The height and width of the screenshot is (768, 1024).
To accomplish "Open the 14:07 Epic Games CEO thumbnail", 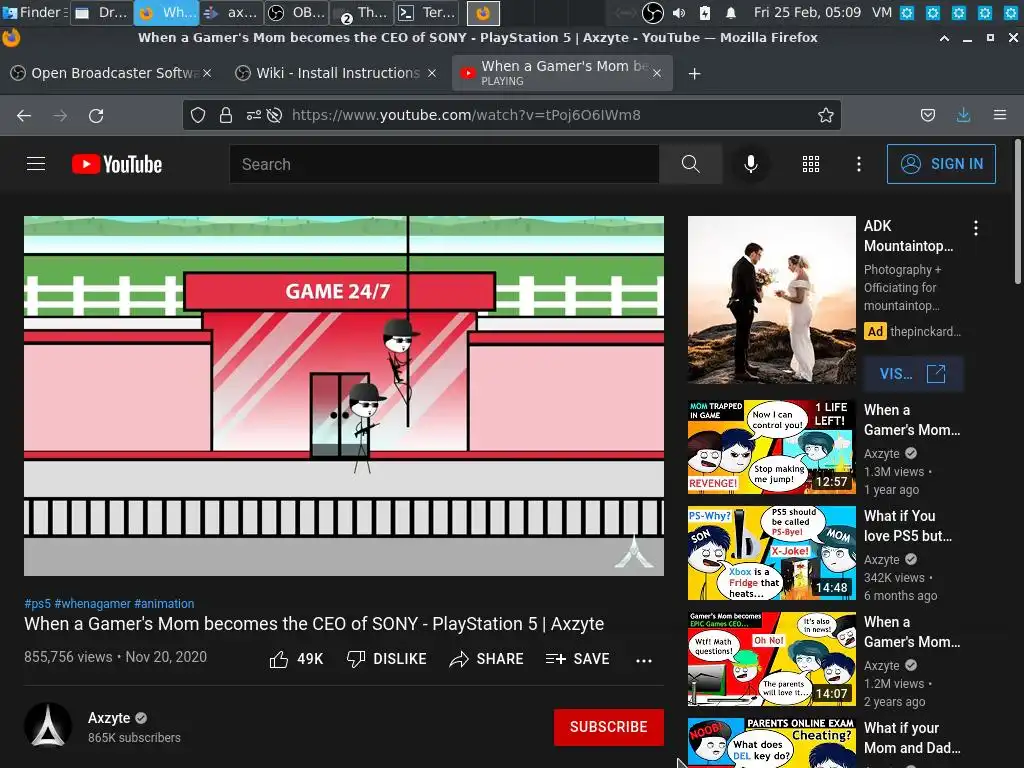I will click(771, 659).
